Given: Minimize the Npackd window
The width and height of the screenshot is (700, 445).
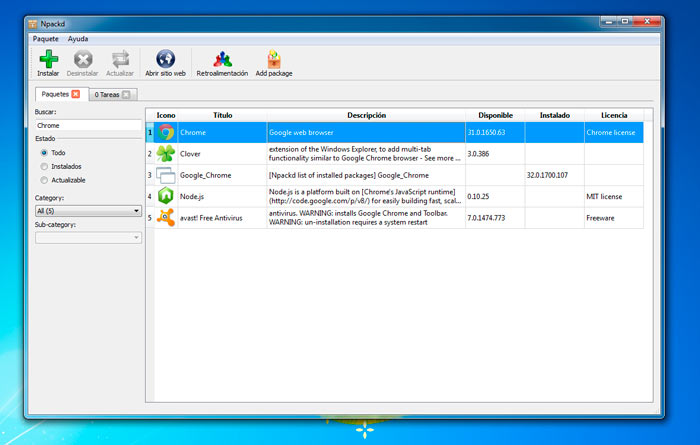Looking at the screenshot, I should point(609,21).
